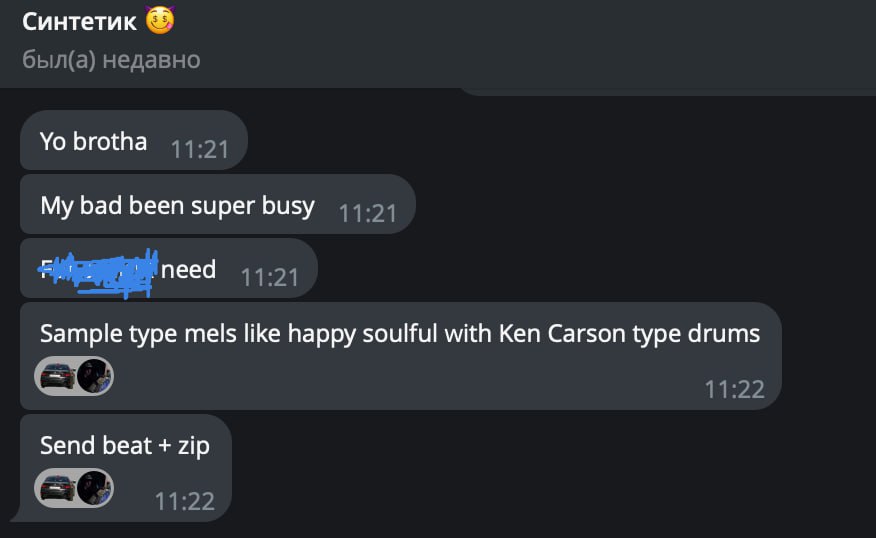This screenshot has width=876, height=538.
Task: Click the 11:22 timestamp on Ken Carson message
Action: point(734,390)
